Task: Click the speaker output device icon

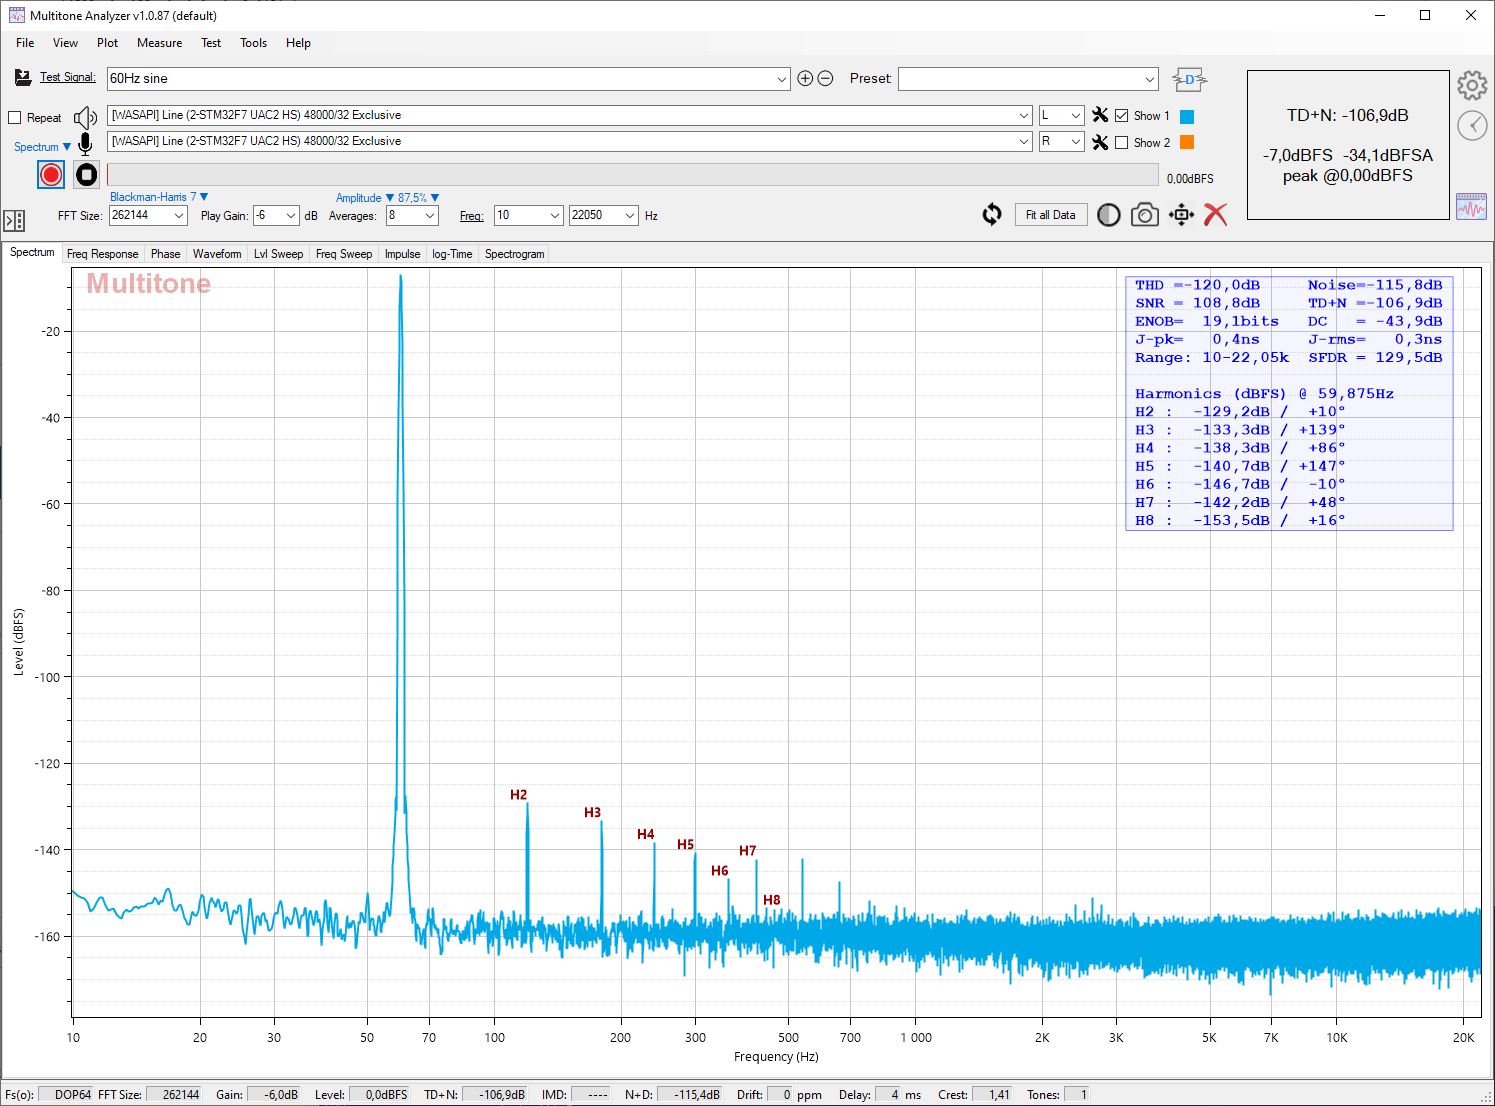Action: (86, 118)
